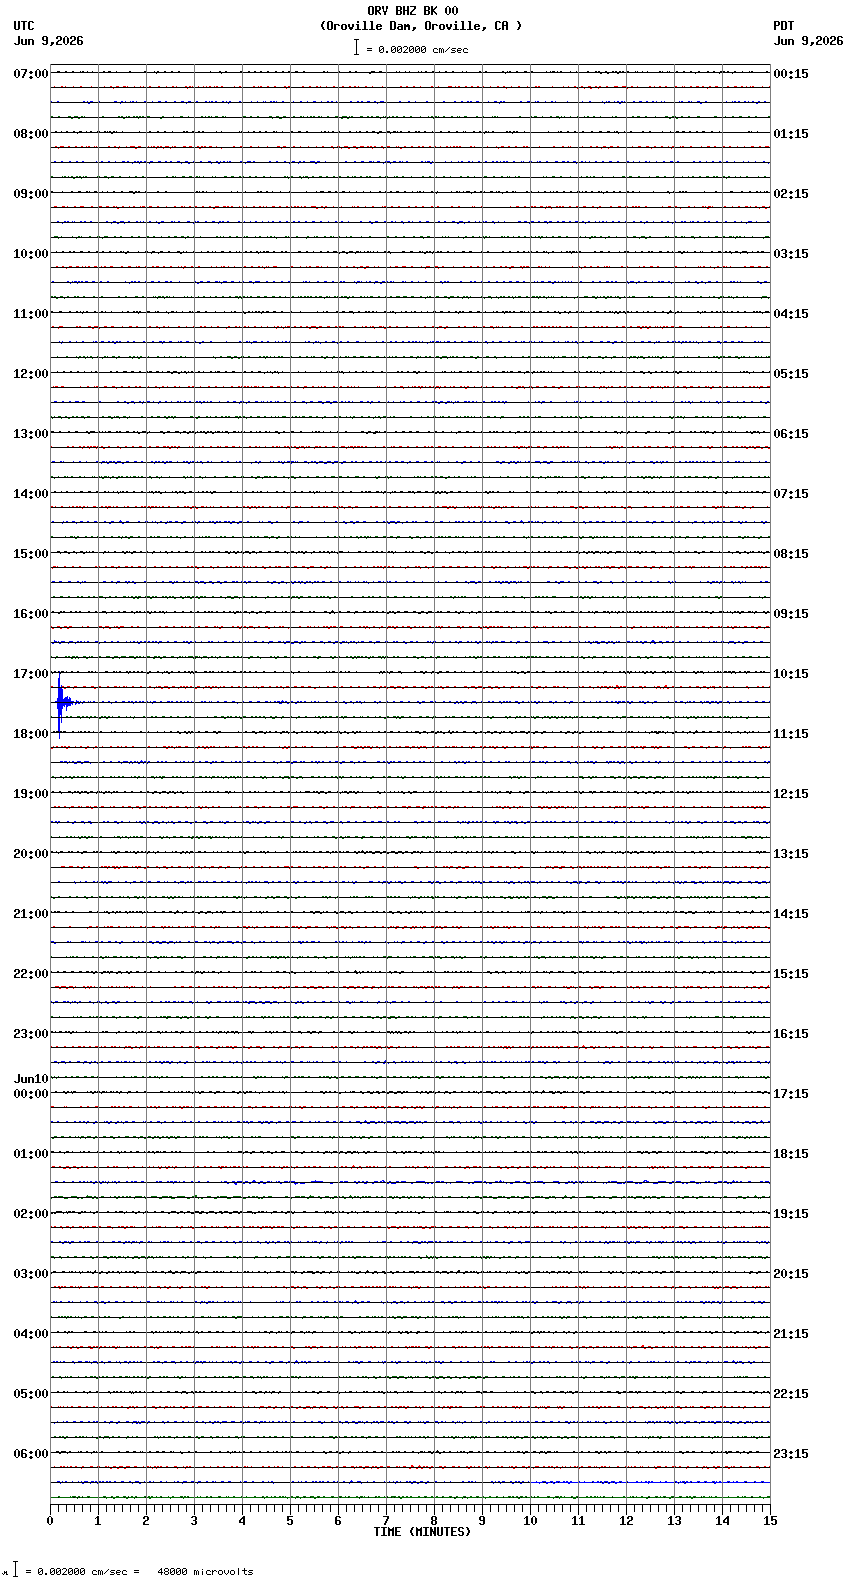Click the '11:15' PDT time label
Viewport: 850px width, 1584px height.
coord(791,734)
